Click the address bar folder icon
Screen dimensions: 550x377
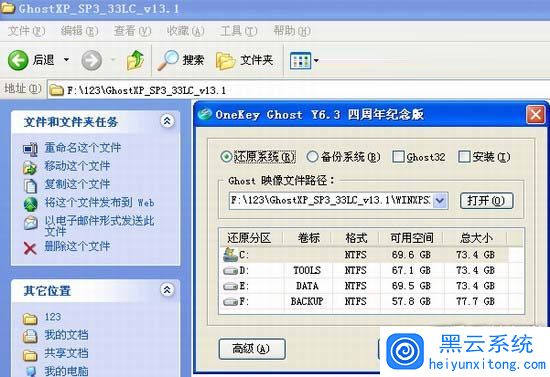click(56, 90)
